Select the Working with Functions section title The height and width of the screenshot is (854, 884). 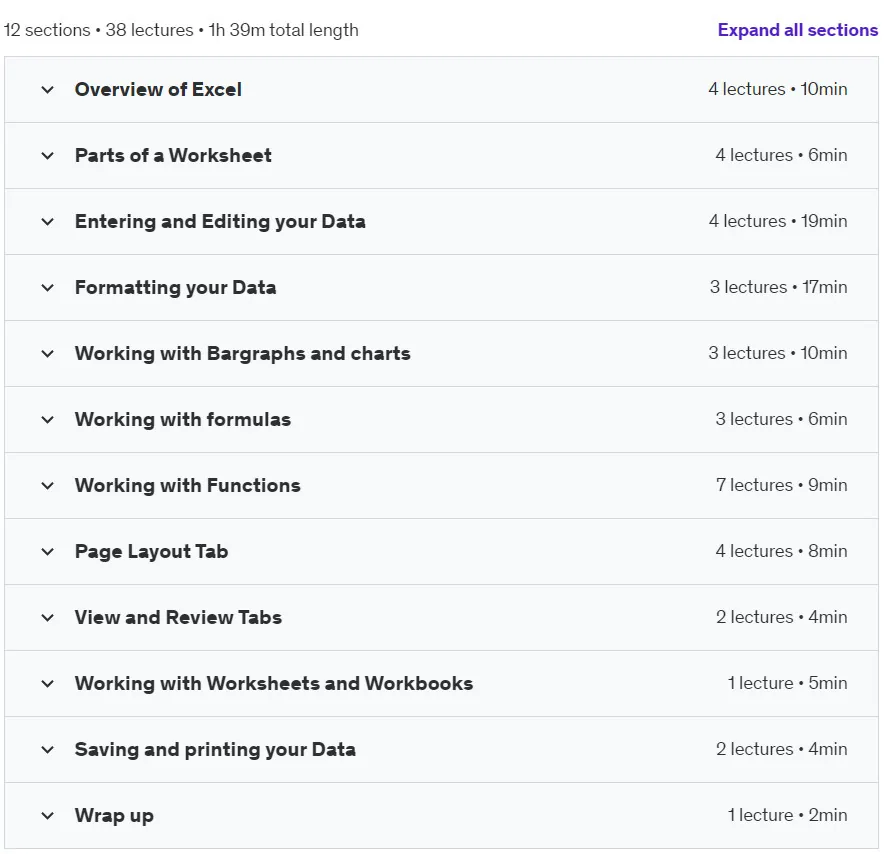coord(188,485)
